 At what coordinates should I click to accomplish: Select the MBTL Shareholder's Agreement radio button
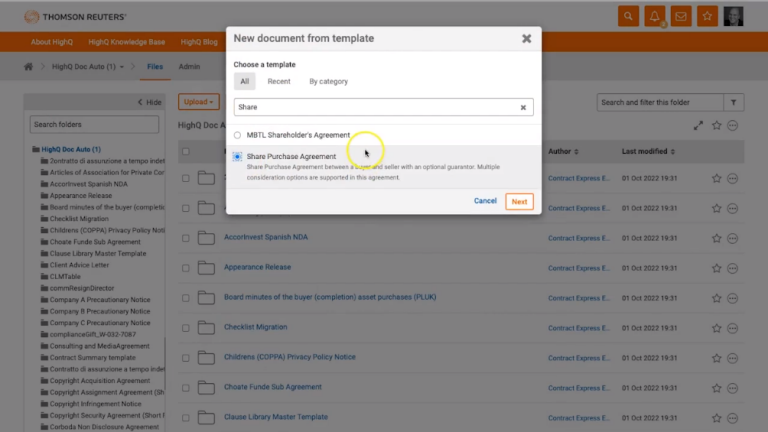coord(237,135)
